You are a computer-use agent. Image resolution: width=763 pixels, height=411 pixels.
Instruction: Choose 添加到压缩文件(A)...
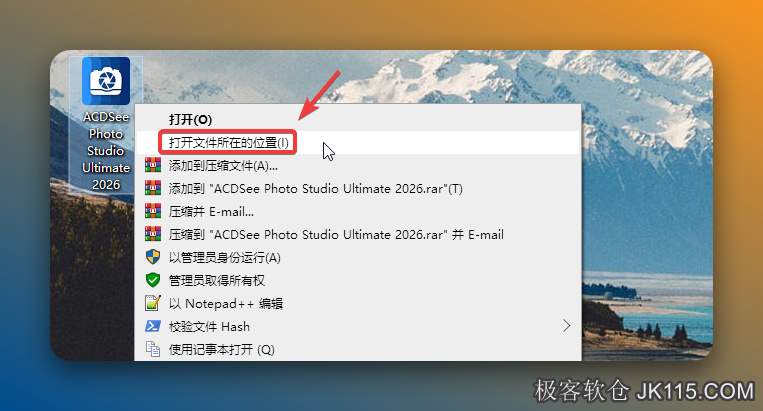pos(358,166)
